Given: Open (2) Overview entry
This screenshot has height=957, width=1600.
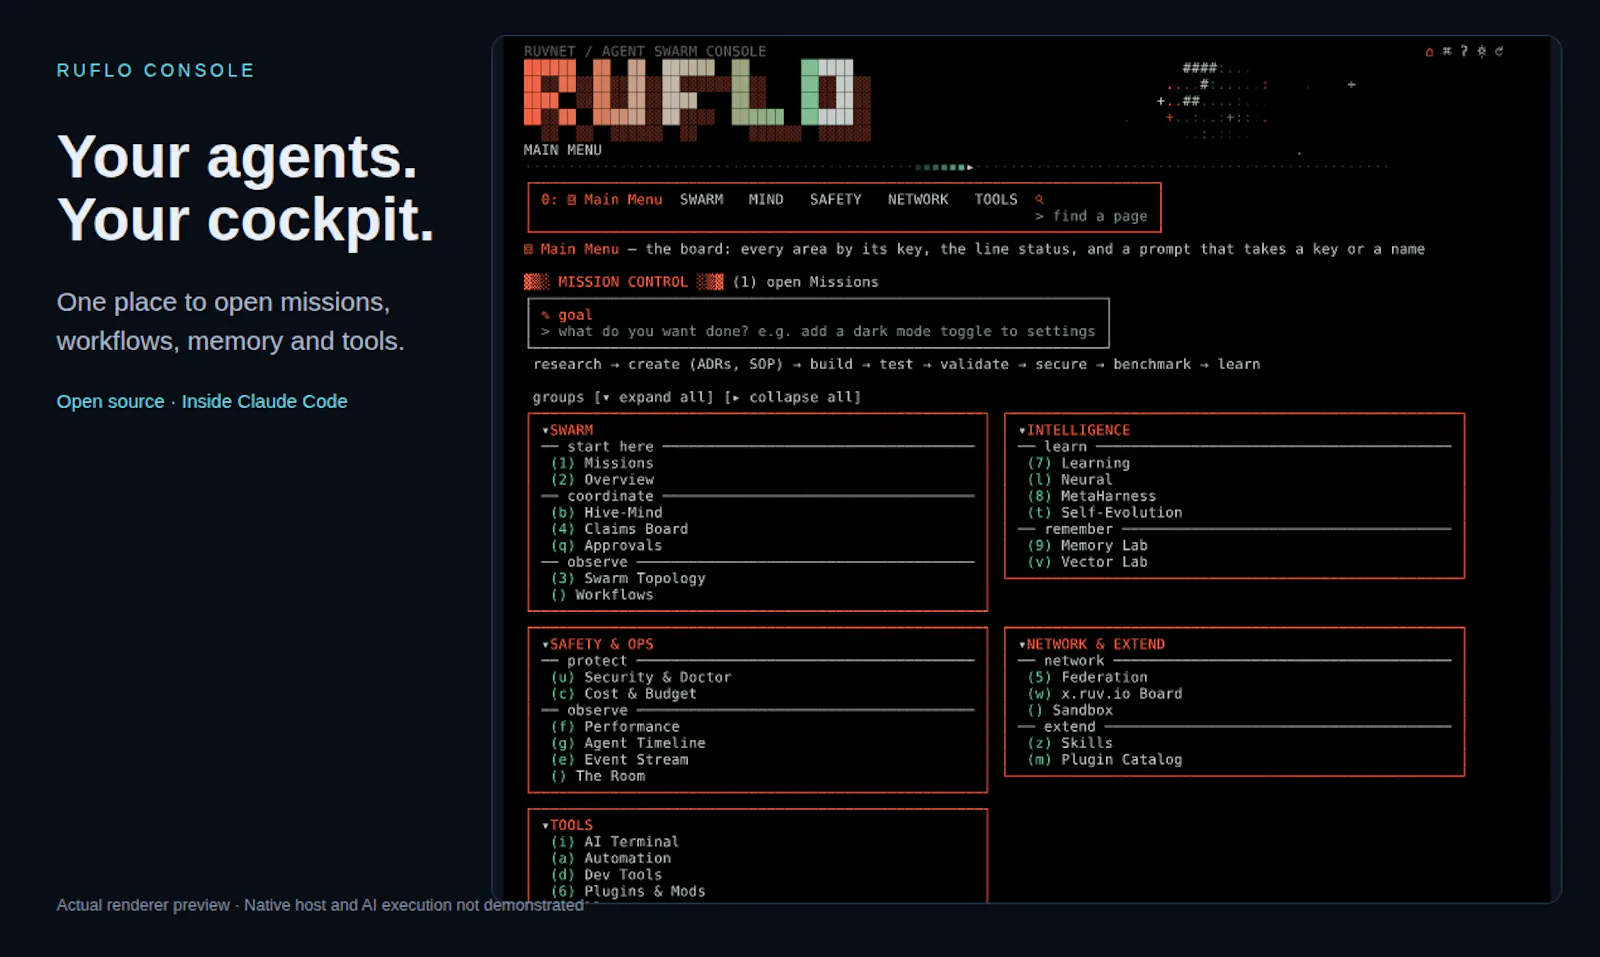Looking at the screenshot, I should pos(602,480).
